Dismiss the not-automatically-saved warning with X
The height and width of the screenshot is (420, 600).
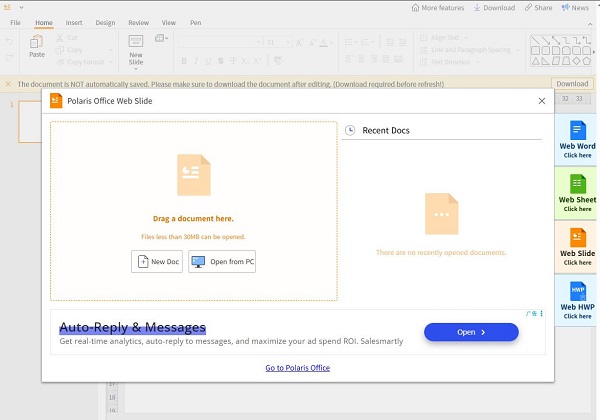click(x=8, y=84)
